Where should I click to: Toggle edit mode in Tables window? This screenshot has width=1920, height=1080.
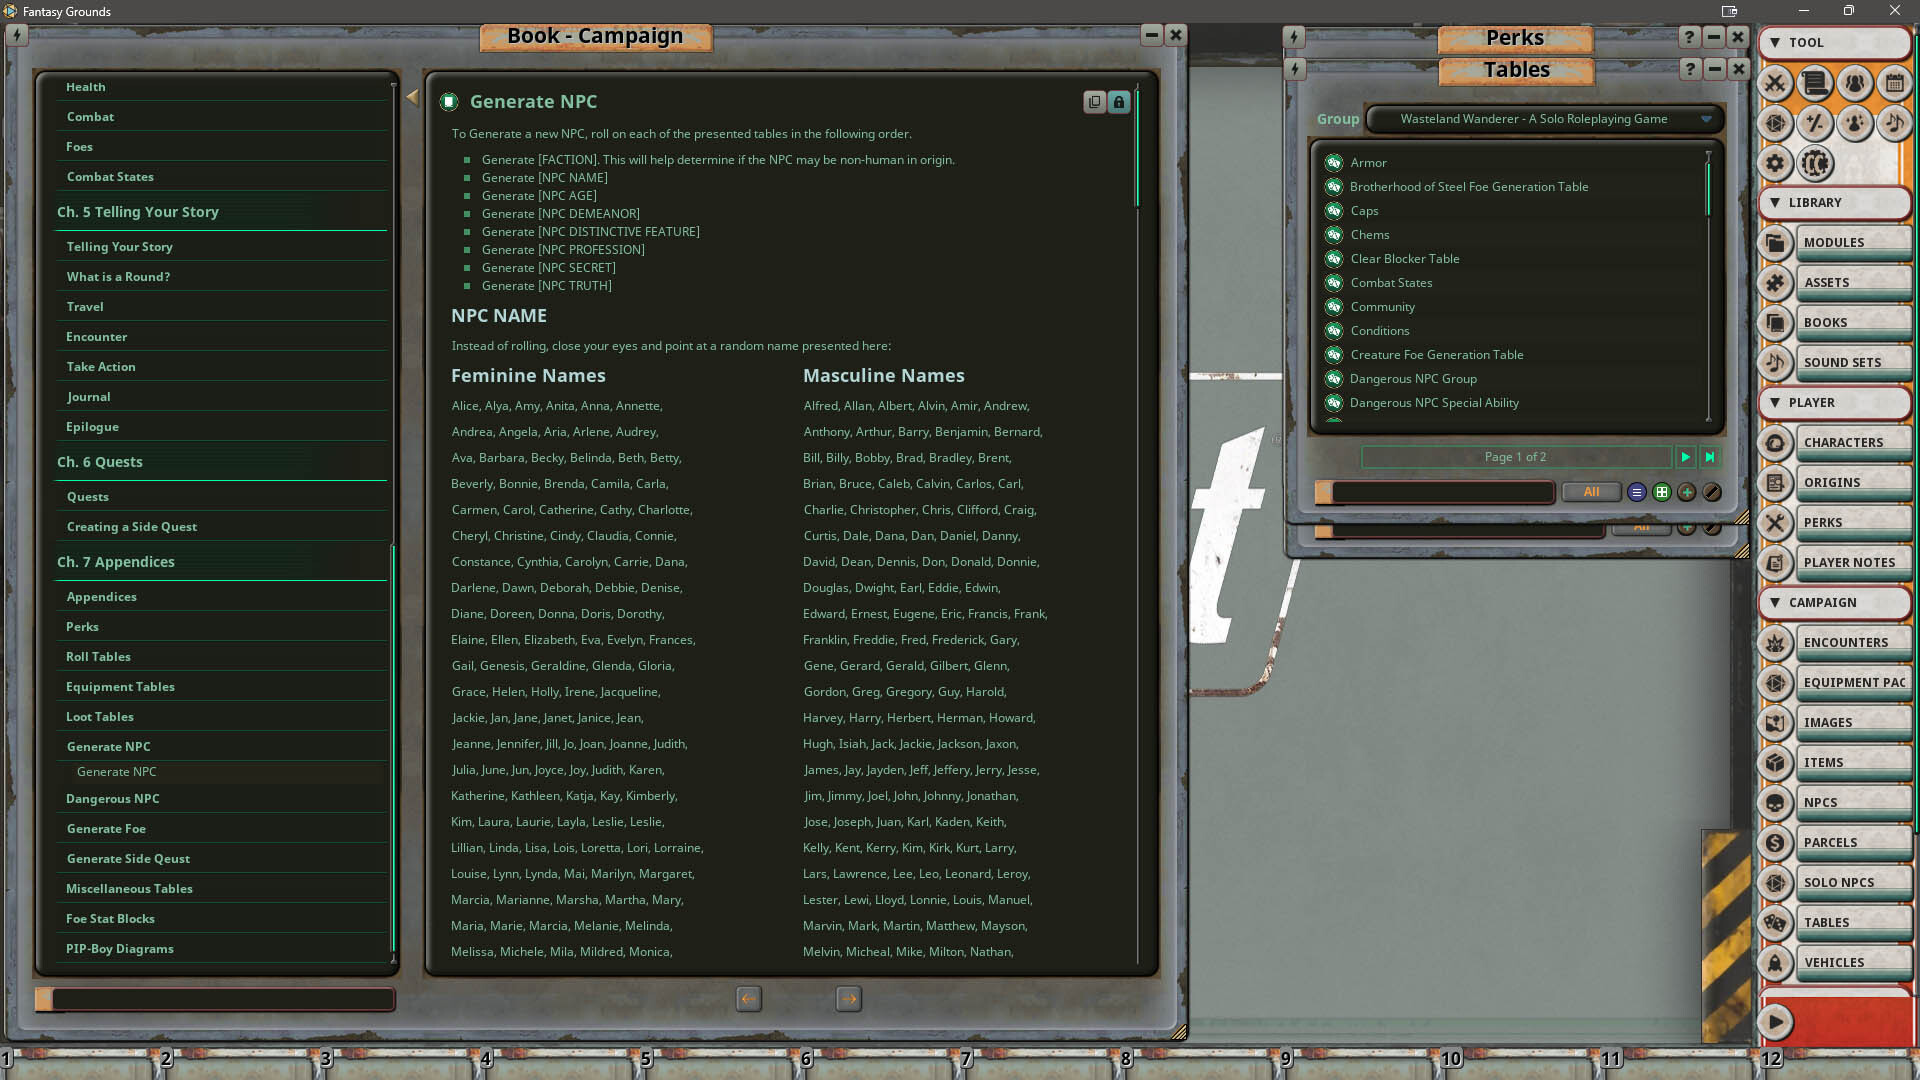point(1712,492)
